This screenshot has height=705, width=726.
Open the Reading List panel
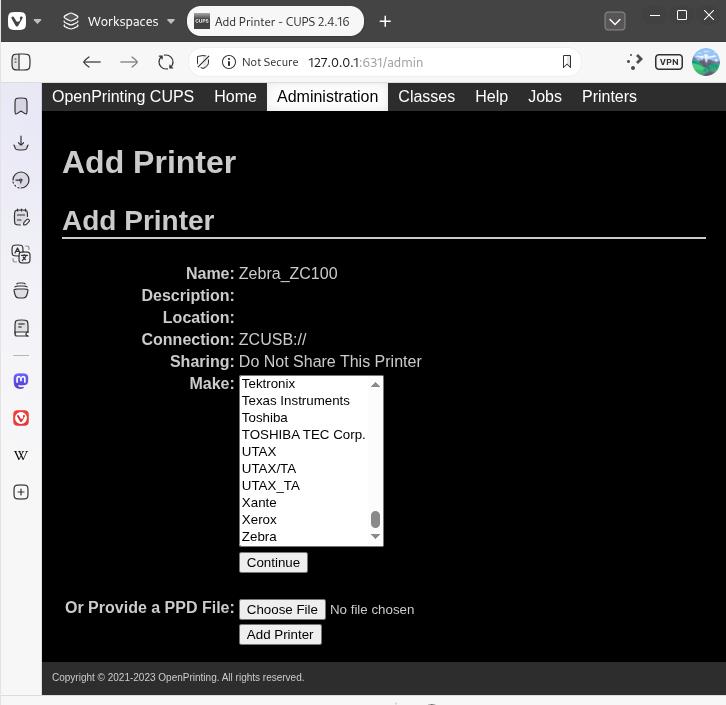(21, 328)
